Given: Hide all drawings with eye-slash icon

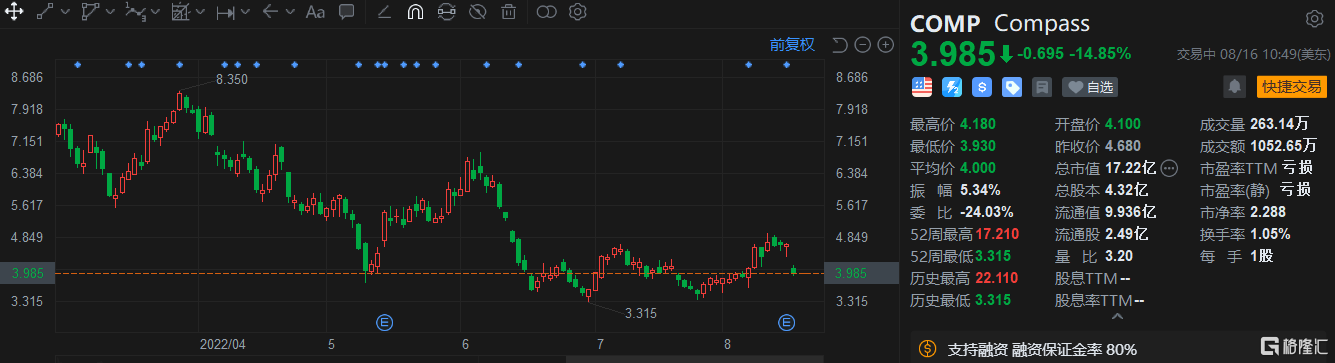Looking at the screenshot, I should pyautogui.click(x=477, y=13).
